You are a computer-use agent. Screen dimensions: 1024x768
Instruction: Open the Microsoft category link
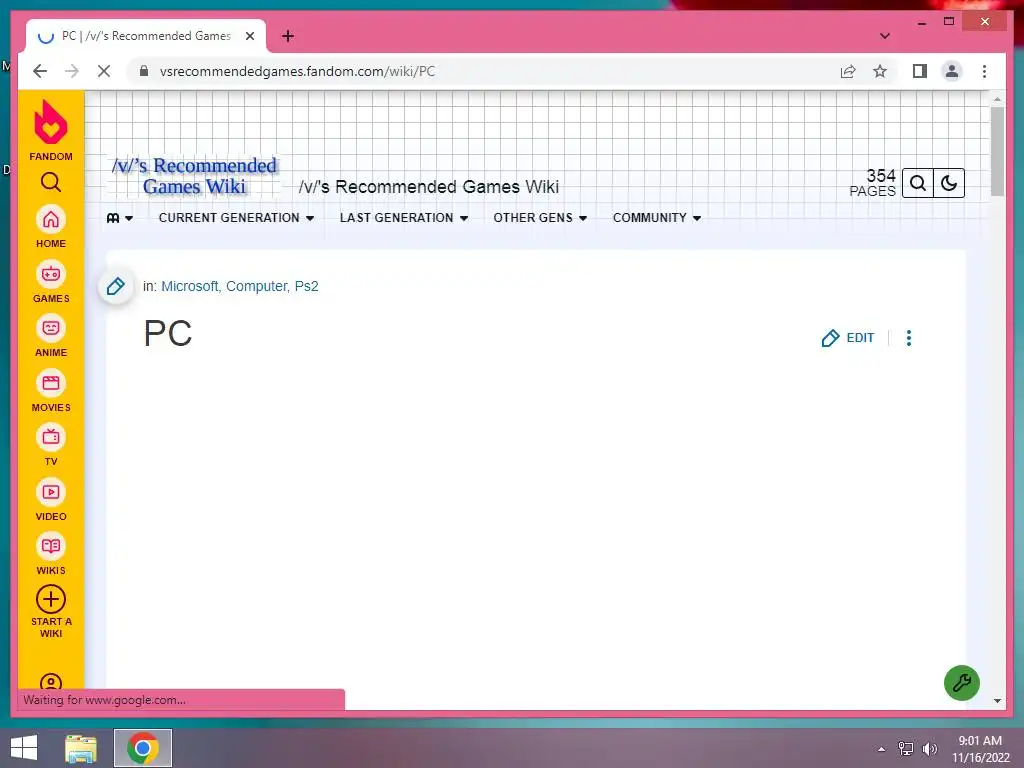point(189,286)
